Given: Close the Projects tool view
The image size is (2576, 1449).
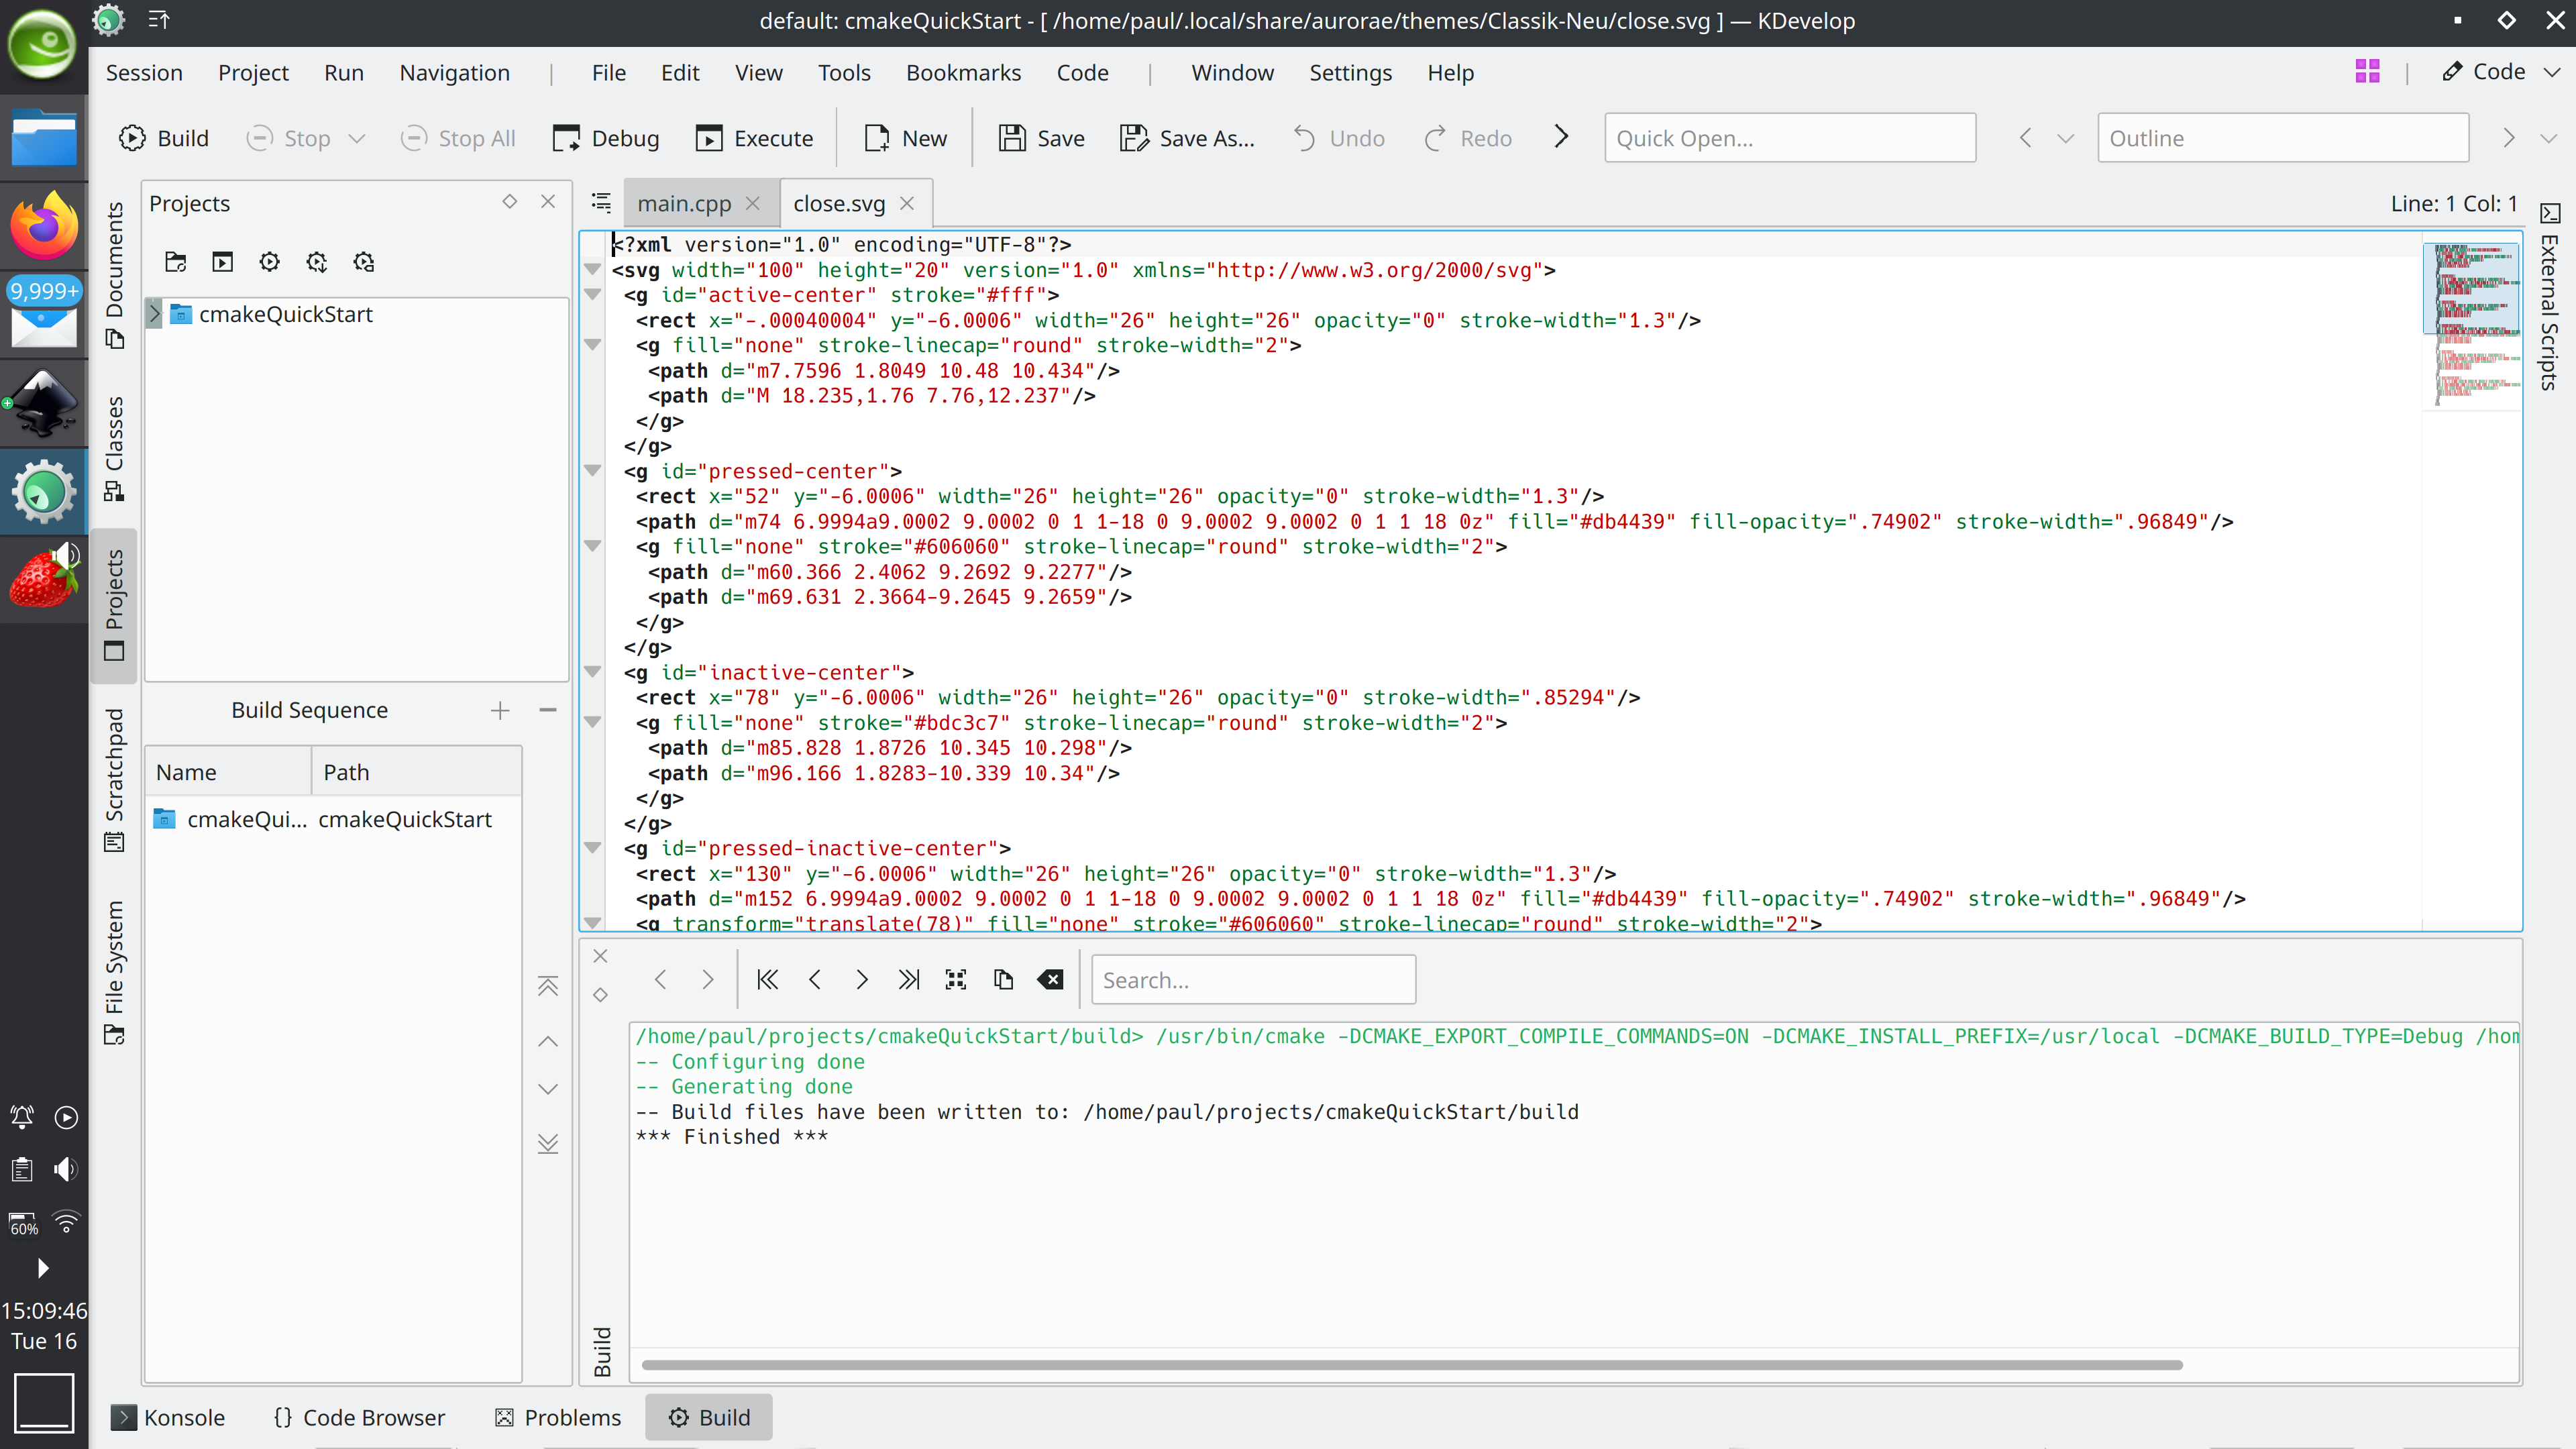Looking at the screenshot, I should [548, 202].
